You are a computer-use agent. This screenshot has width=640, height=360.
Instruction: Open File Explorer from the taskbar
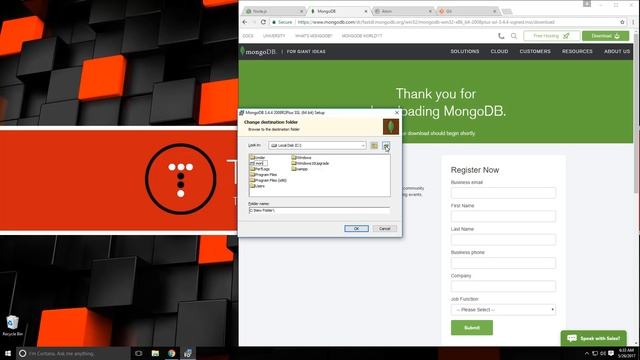155,353
